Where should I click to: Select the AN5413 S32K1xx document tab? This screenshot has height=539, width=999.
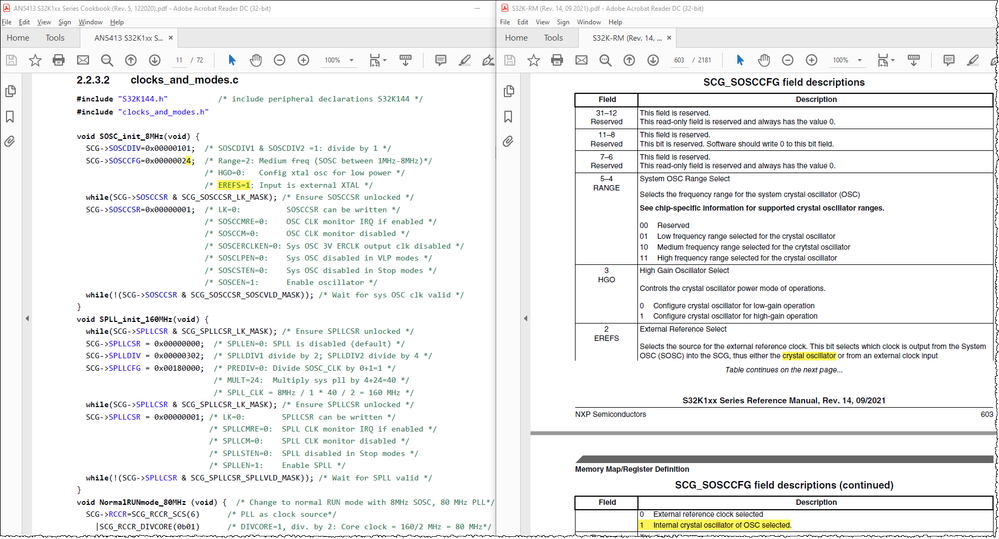click(x=129, y=38)
